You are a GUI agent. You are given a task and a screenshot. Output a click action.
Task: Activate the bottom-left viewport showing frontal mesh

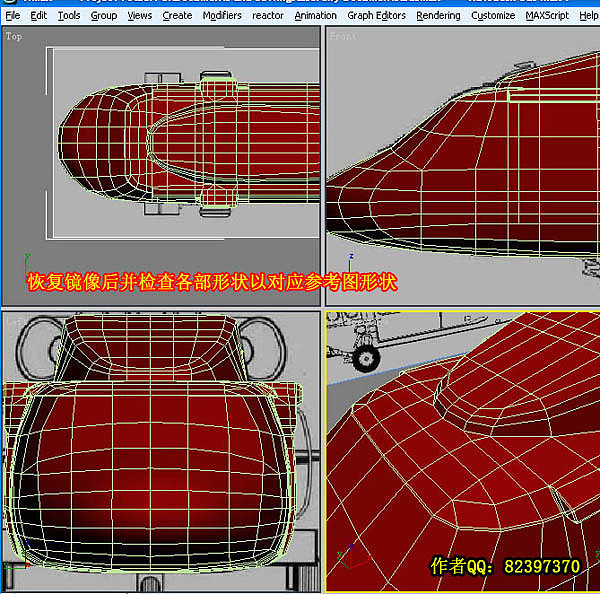click(x=161, y=452)
